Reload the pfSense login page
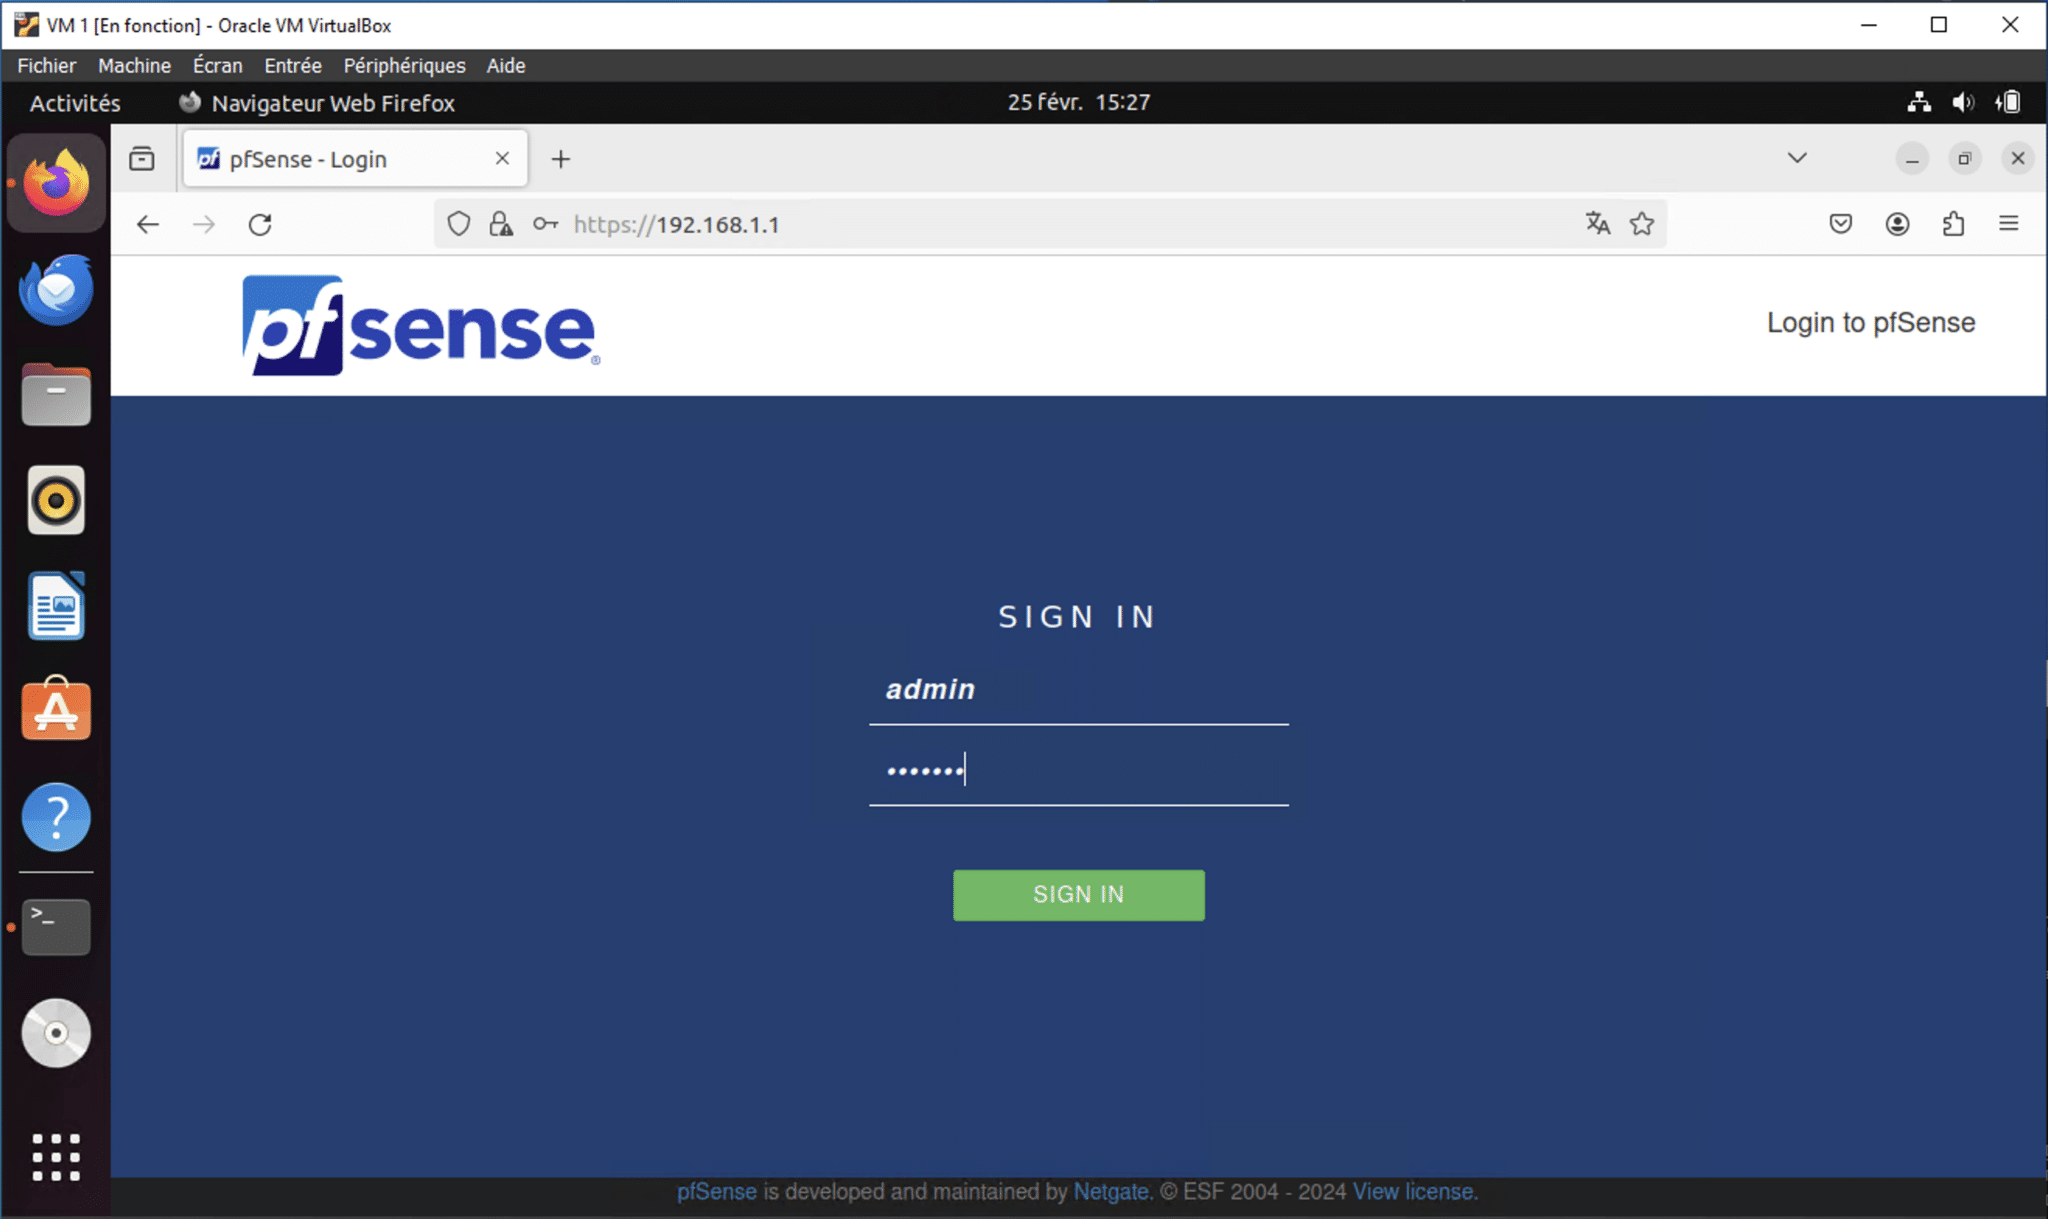The image size is (2048, 1219). pos(260,223)
